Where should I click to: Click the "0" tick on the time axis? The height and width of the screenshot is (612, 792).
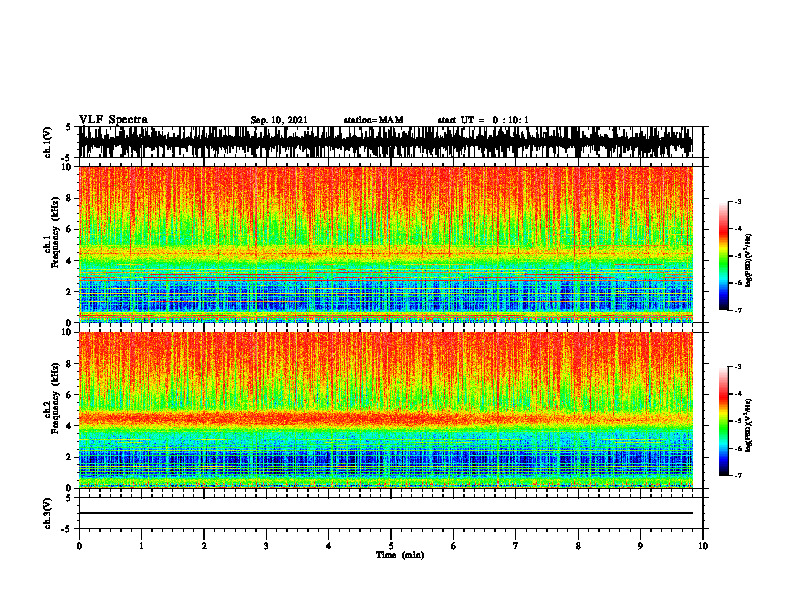[x=79, y=546]
